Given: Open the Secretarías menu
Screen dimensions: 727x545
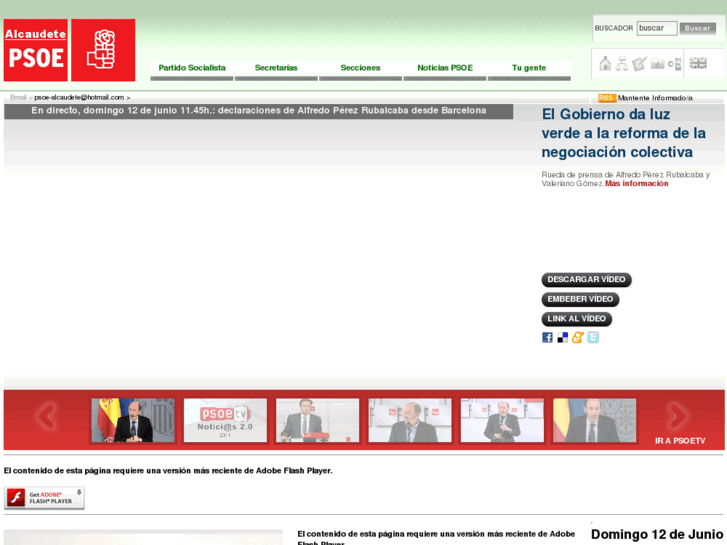Looking at the screenshot, I should tap(276, 68).
